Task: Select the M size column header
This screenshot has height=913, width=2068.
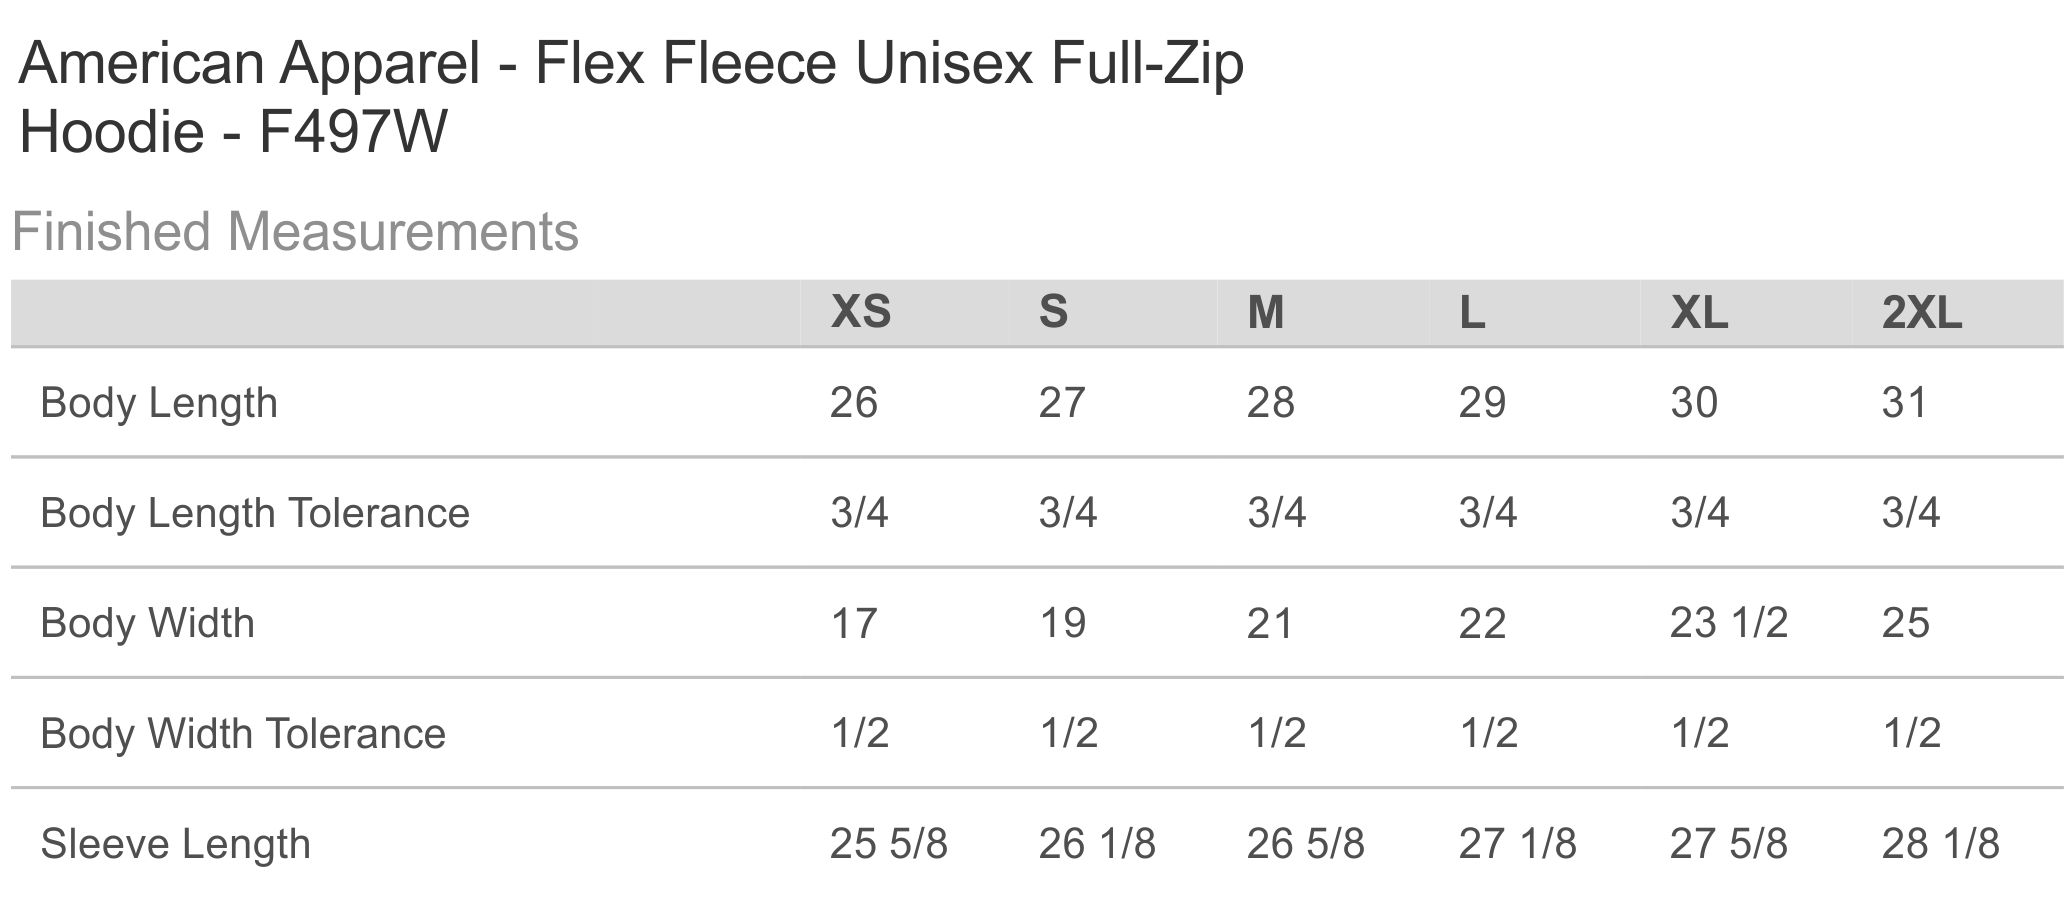Action: pyautogui.click(x=1265, y=312)
